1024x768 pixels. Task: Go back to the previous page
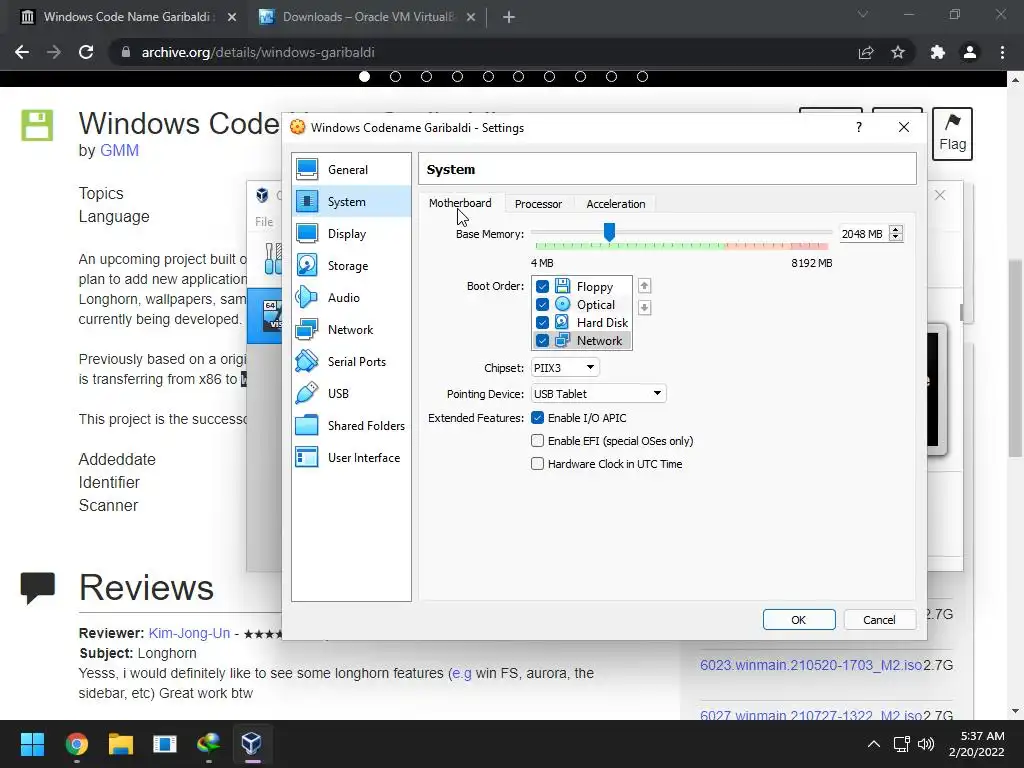pyautogui.click(x=22, y=52)
